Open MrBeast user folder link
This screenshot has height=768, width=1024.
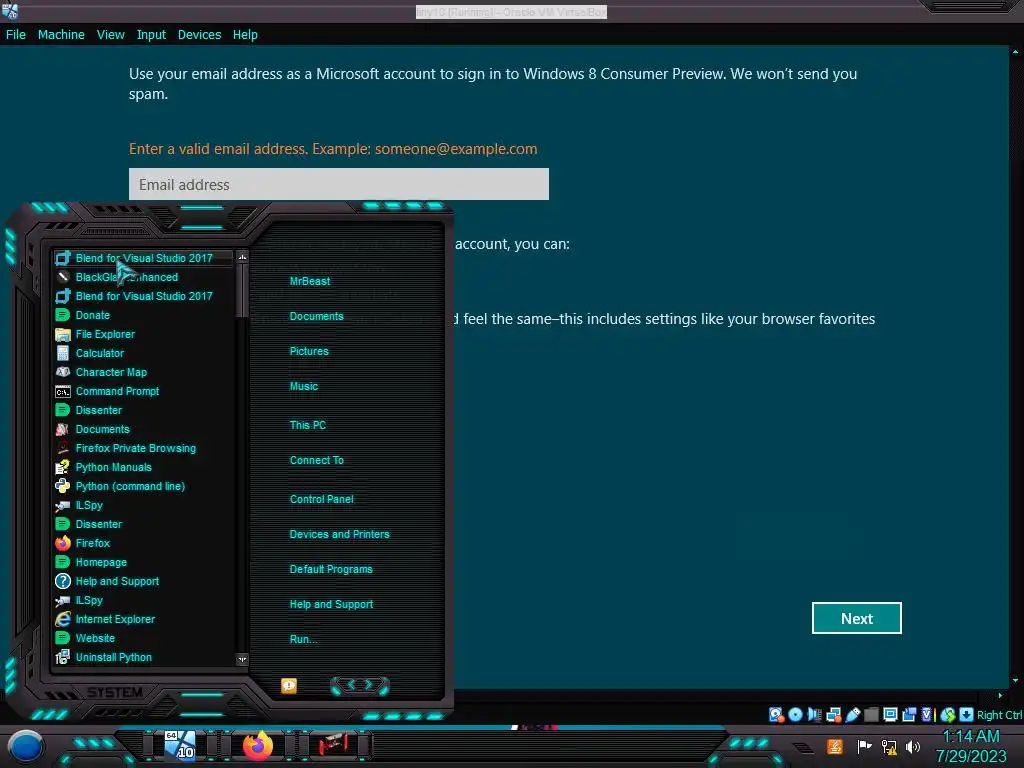pyautogui.click(x=310, y=281)
